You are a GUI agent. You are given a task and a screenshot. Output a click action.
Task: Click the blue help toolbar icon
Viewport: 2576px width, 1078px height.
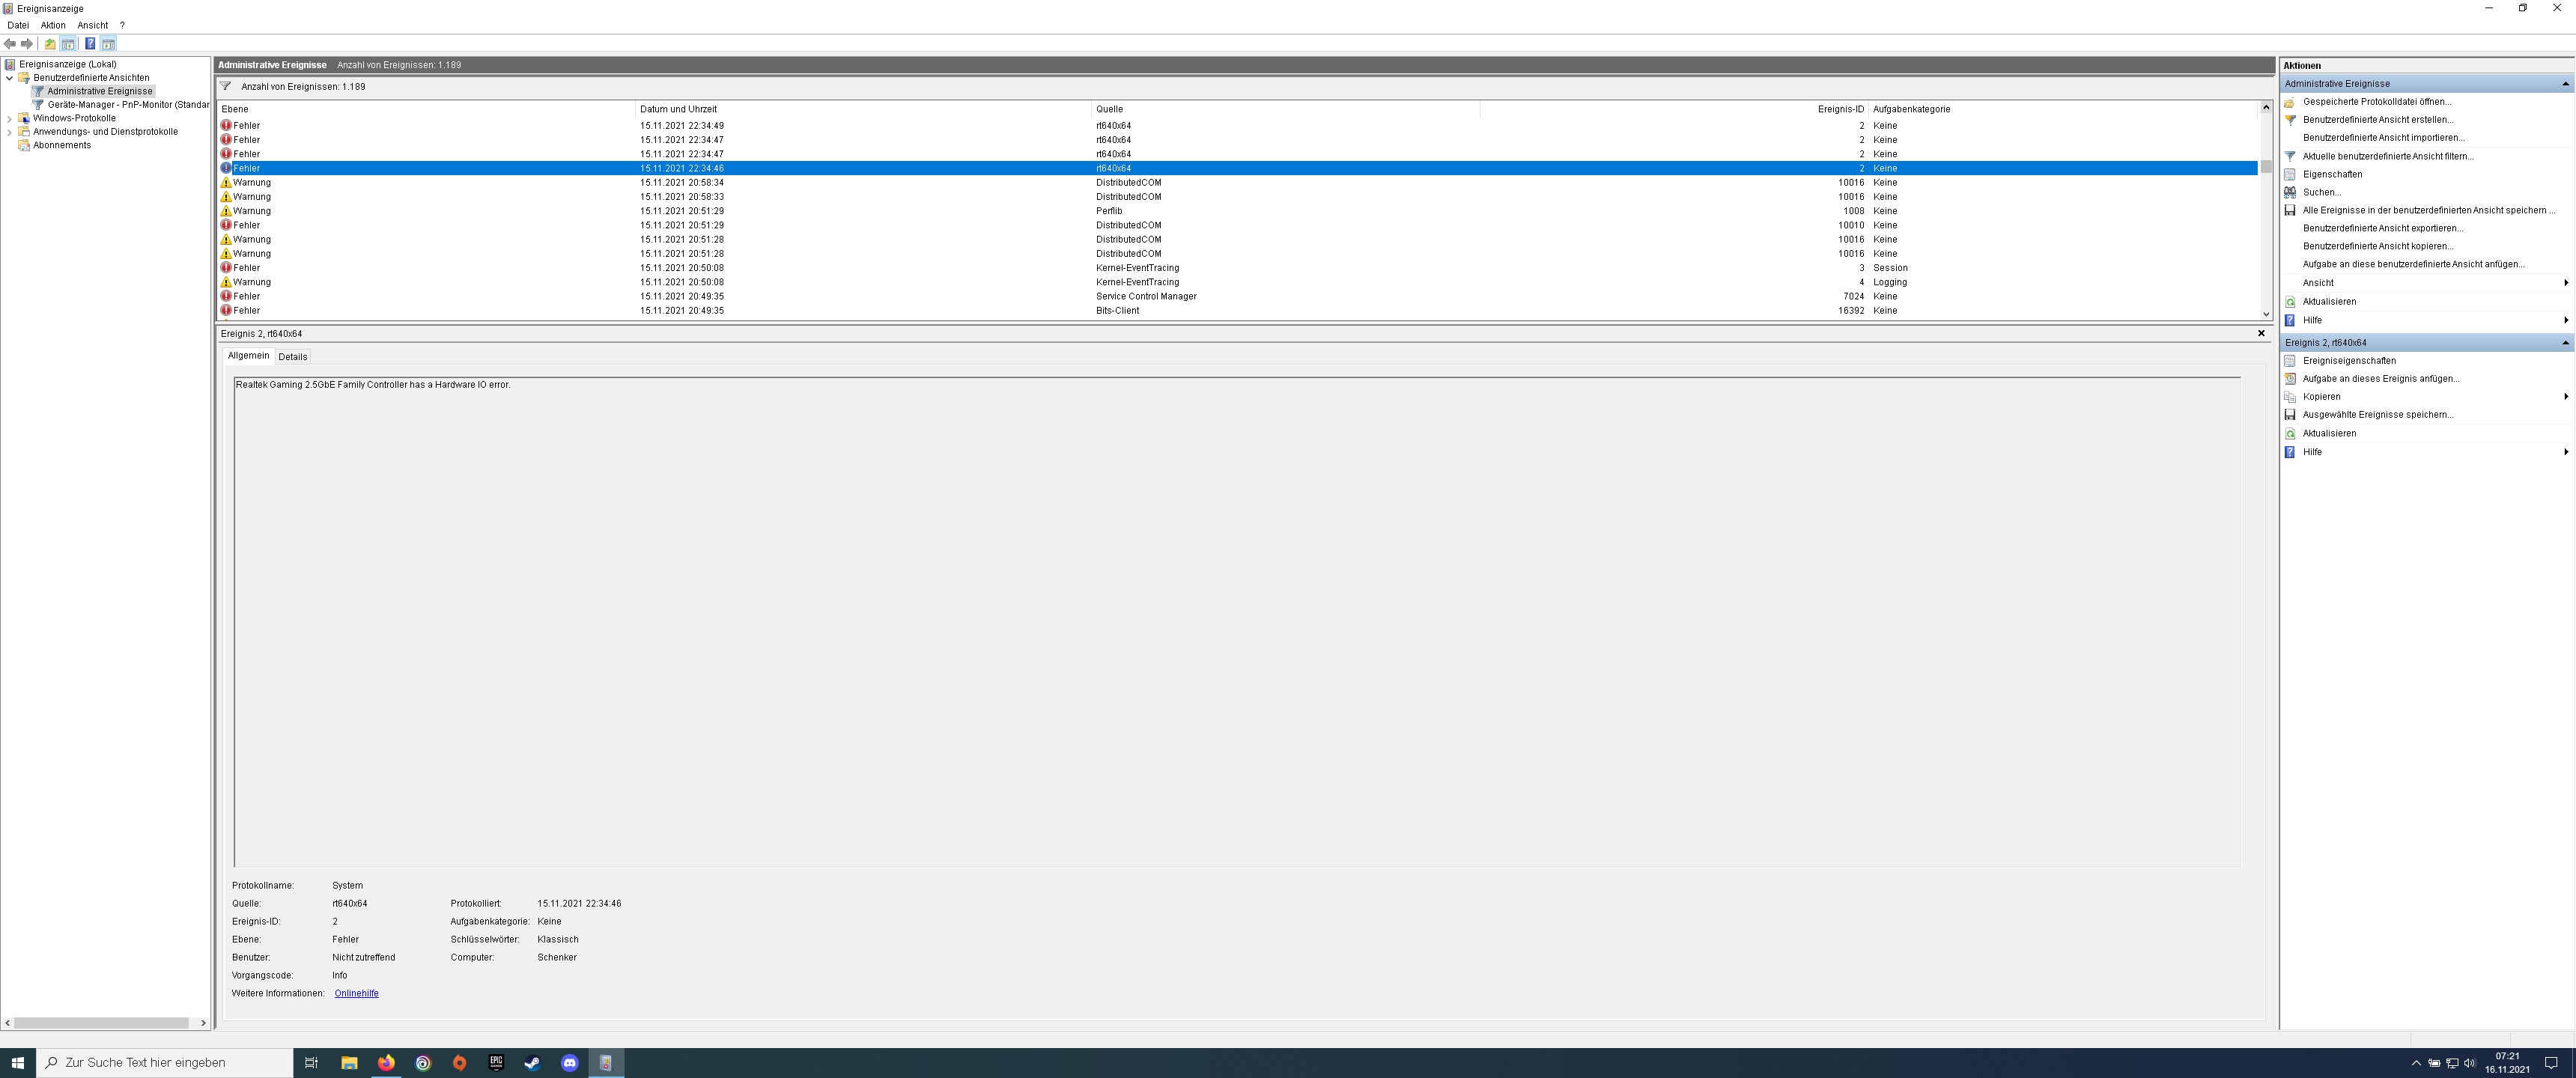90,44
